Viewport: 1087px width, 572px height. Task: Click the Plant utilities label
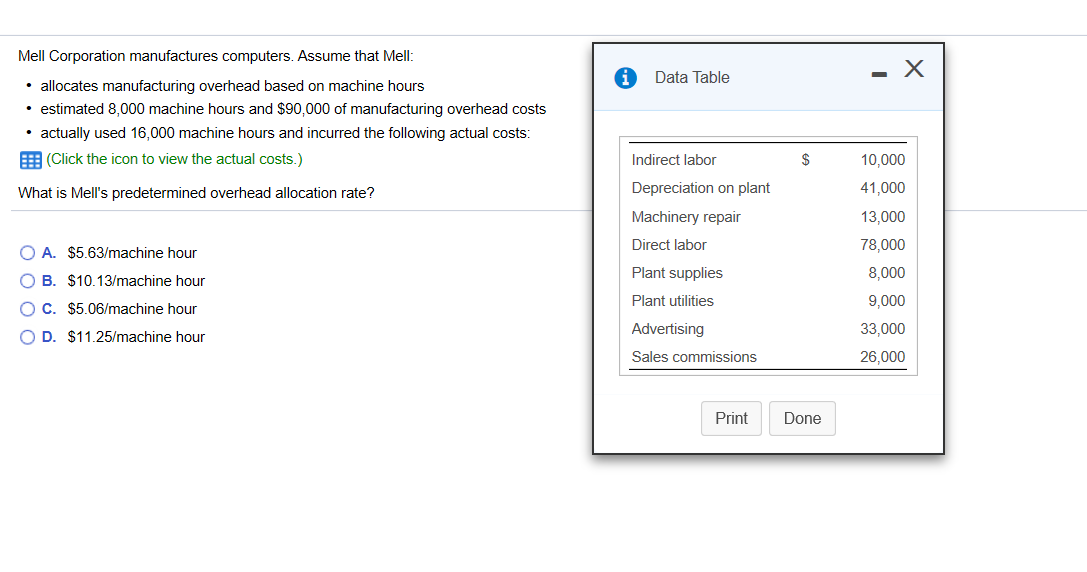pos(672,301)
